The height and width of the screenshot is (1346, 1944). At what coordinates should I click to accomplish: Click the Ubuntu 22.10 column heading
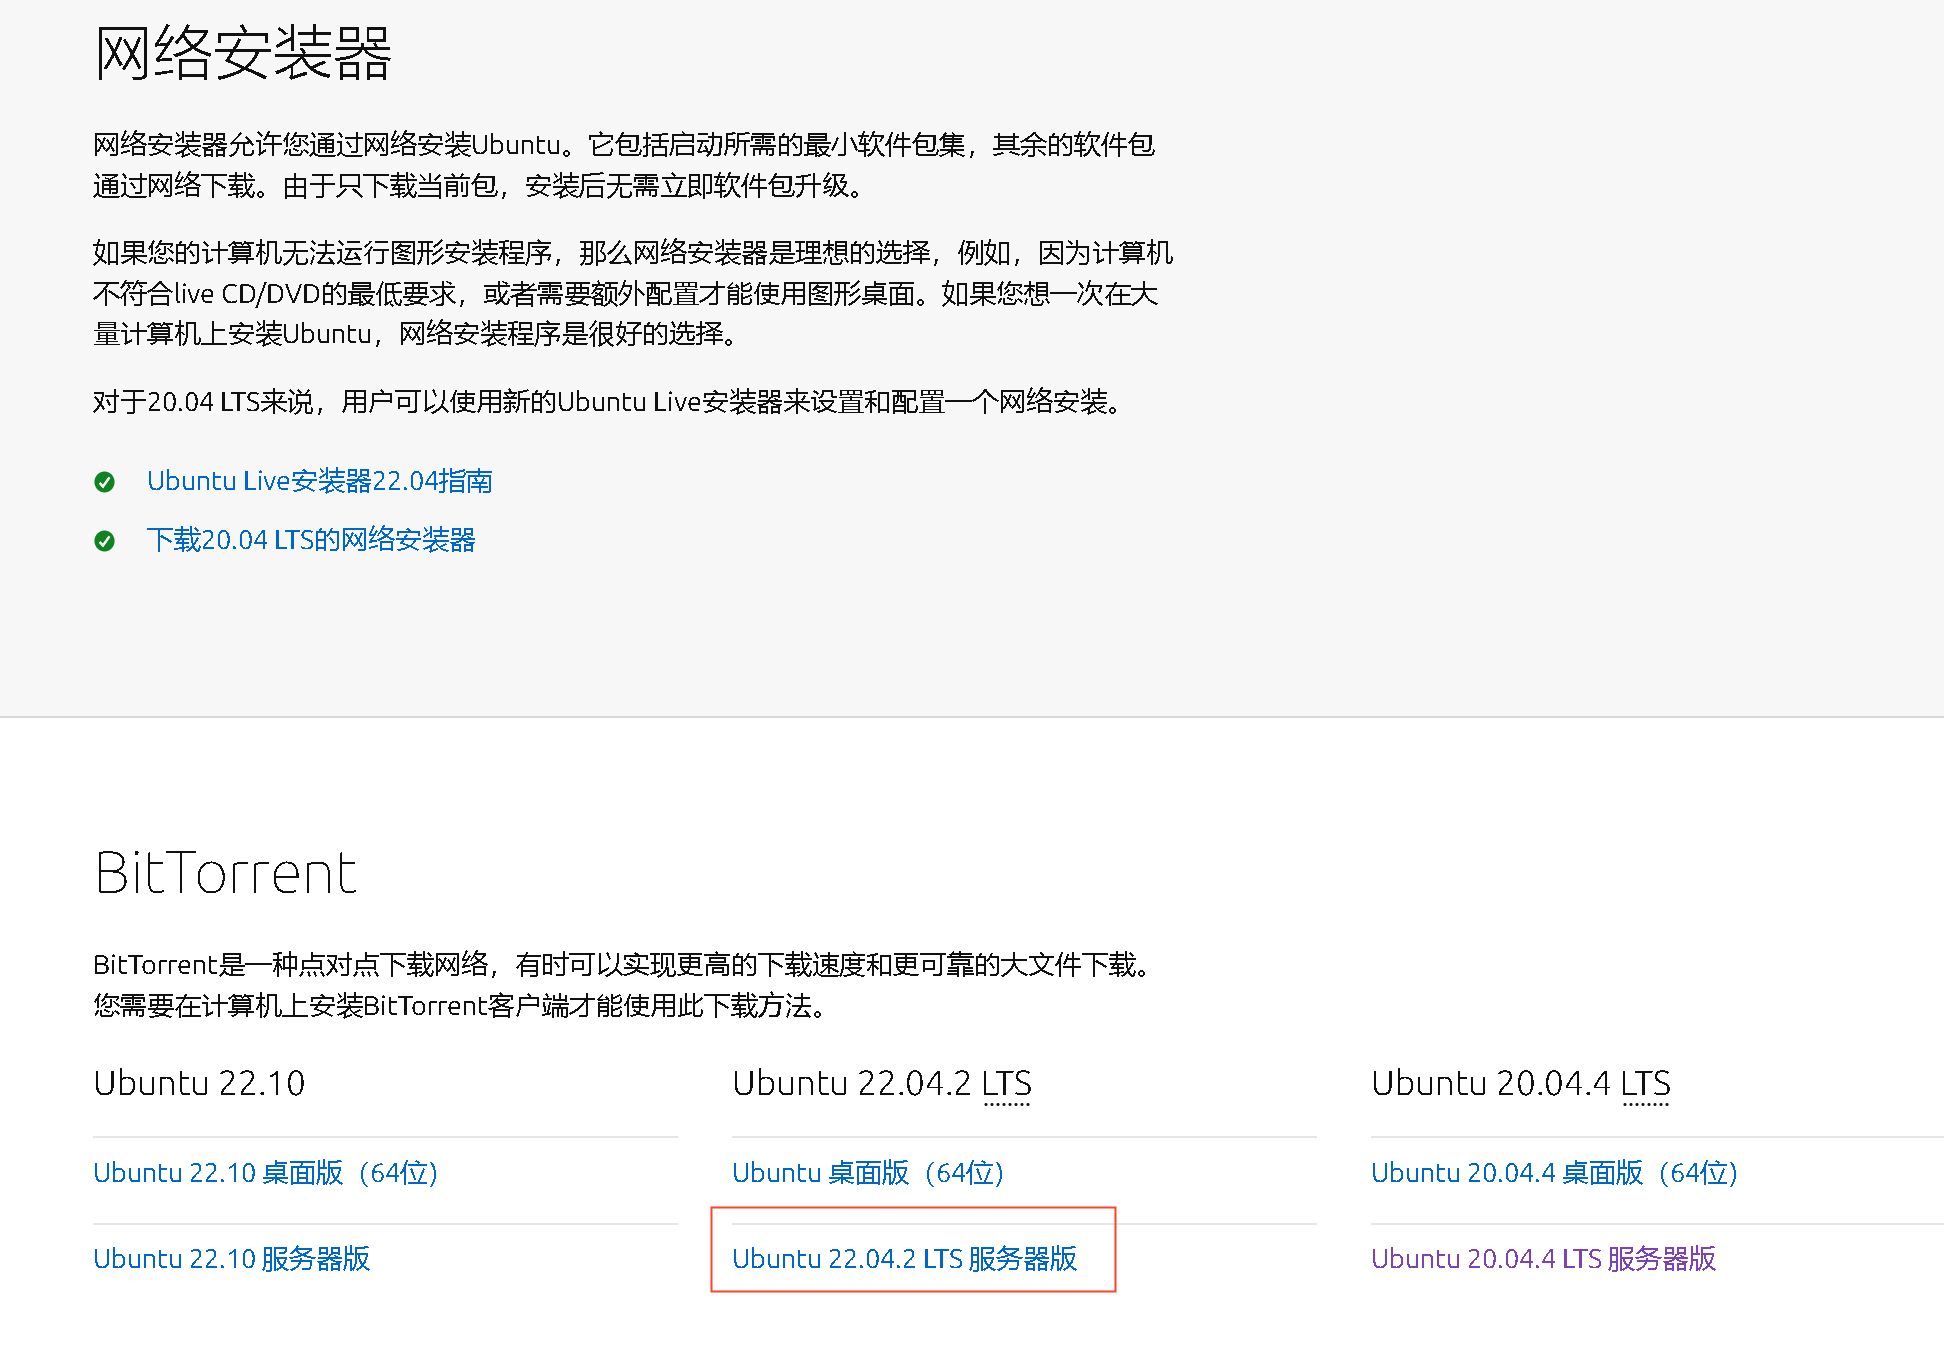coord(199,1084)
